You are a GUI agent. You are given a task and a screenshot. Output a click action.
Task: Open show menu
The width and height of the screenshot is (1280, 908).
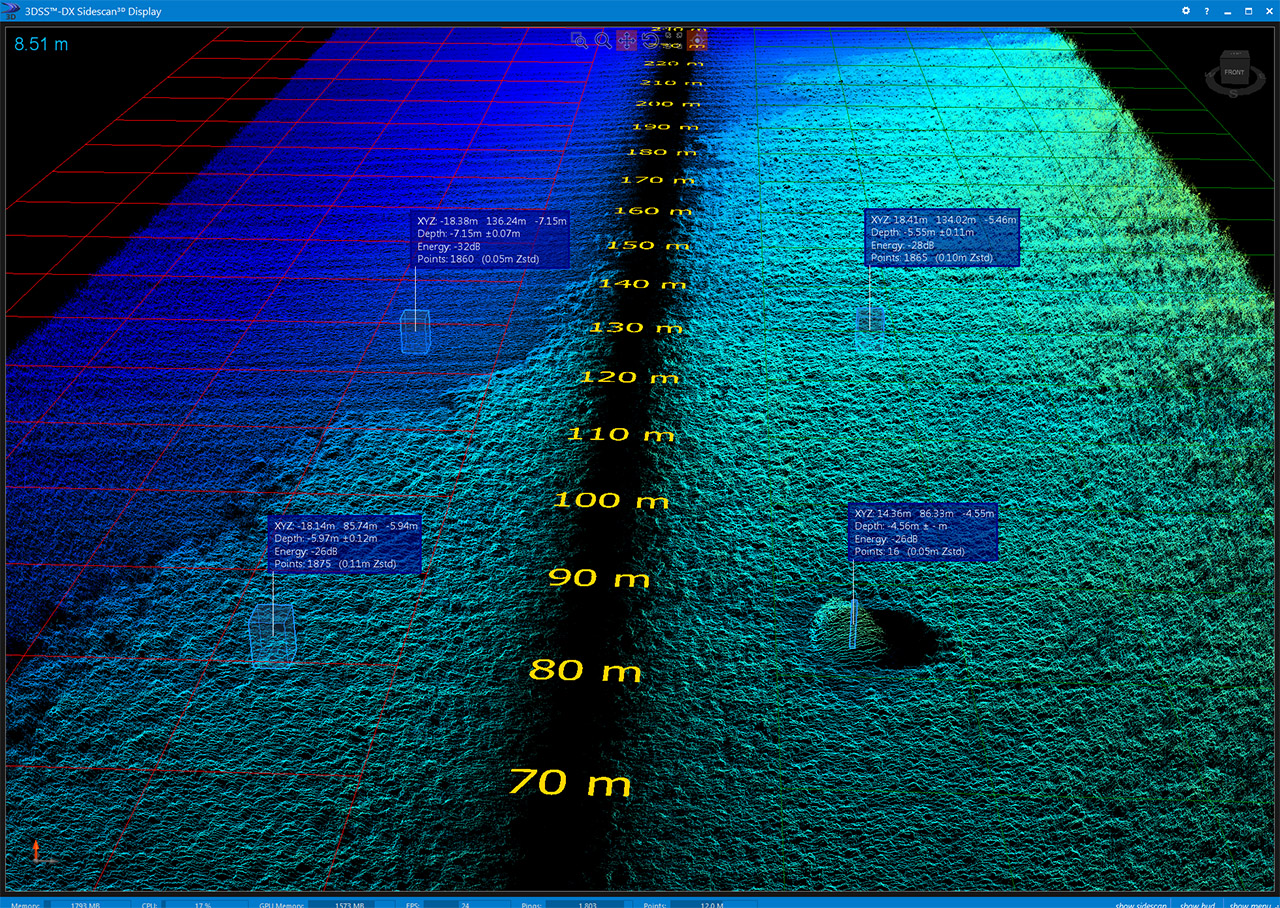coord(1251,904)
